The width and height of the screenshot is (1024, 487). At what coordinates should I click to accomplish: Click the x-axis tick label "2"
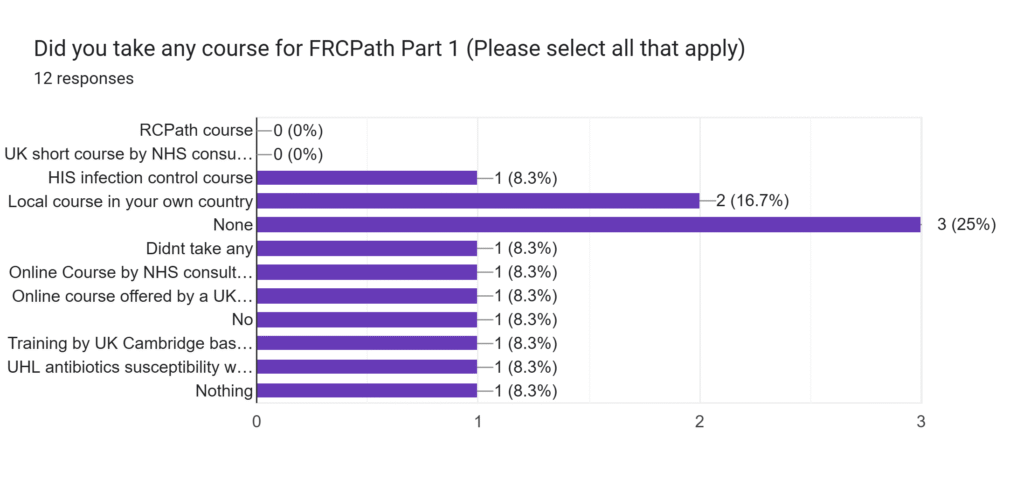pos(699,422)
